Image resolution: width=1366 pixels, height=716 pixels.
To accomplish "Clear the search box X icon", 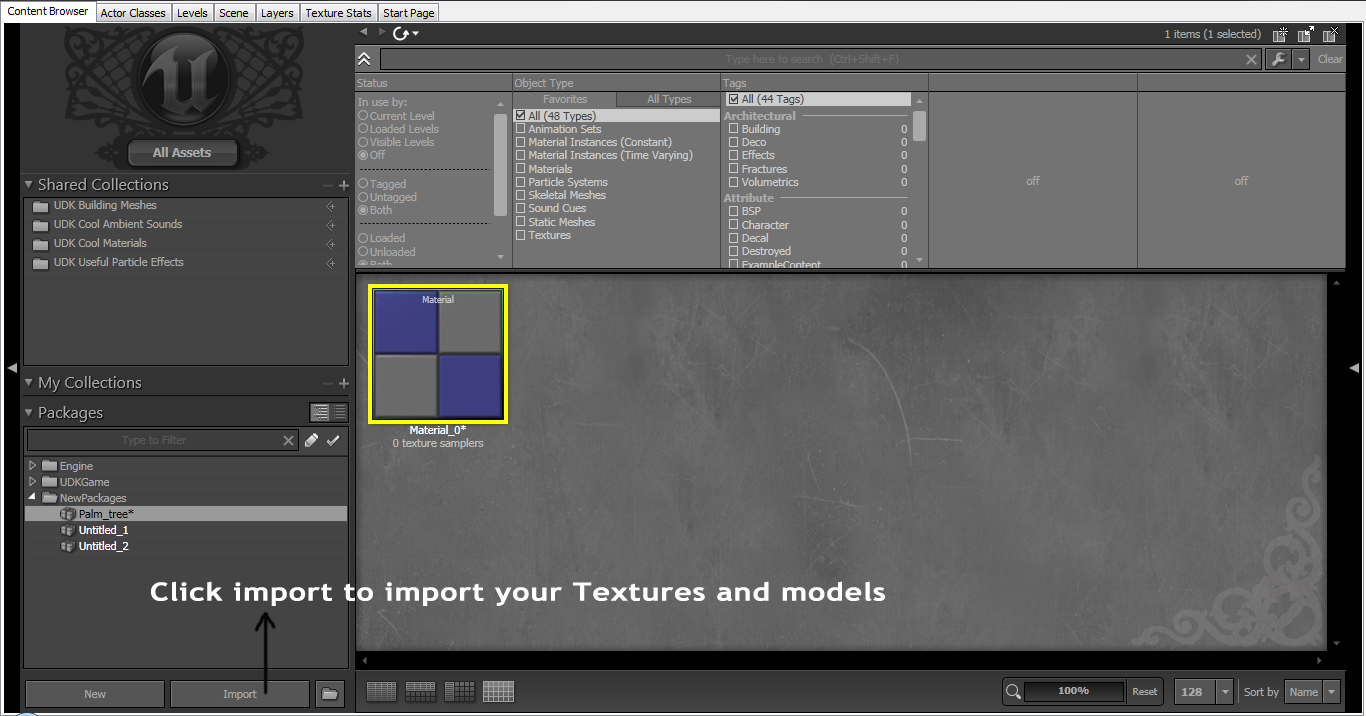I will tap(1251, 60).
